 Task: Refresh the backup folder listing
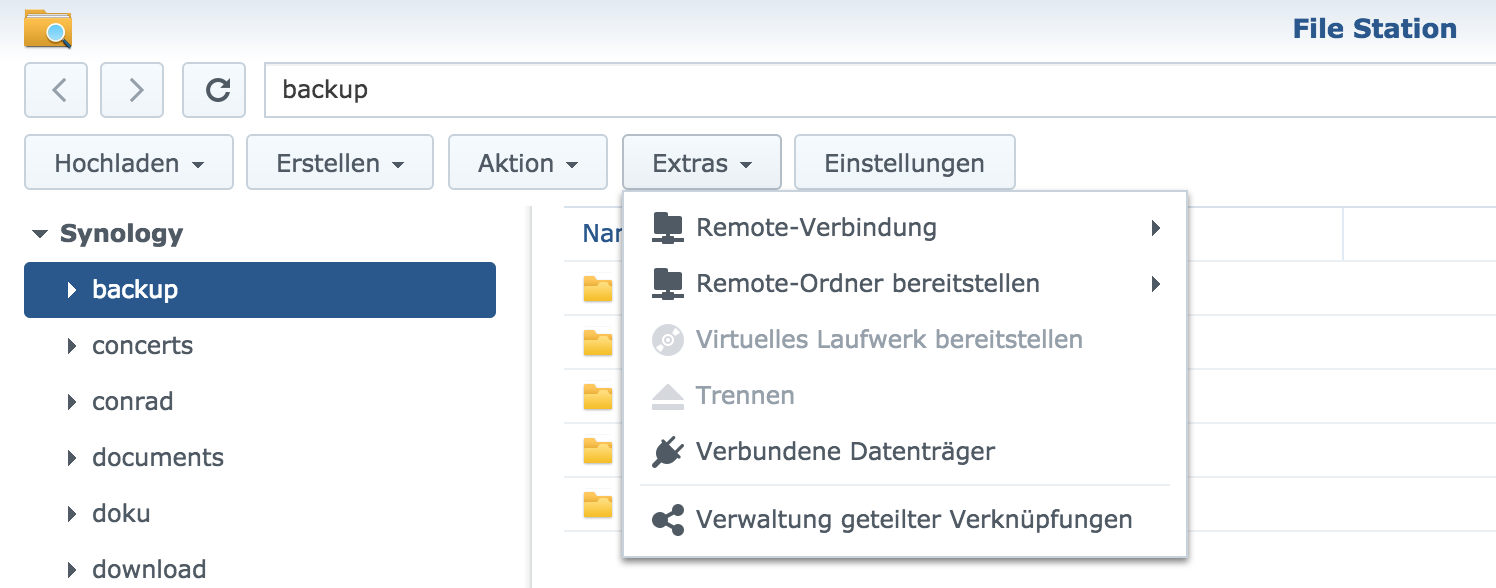[214, 90]
